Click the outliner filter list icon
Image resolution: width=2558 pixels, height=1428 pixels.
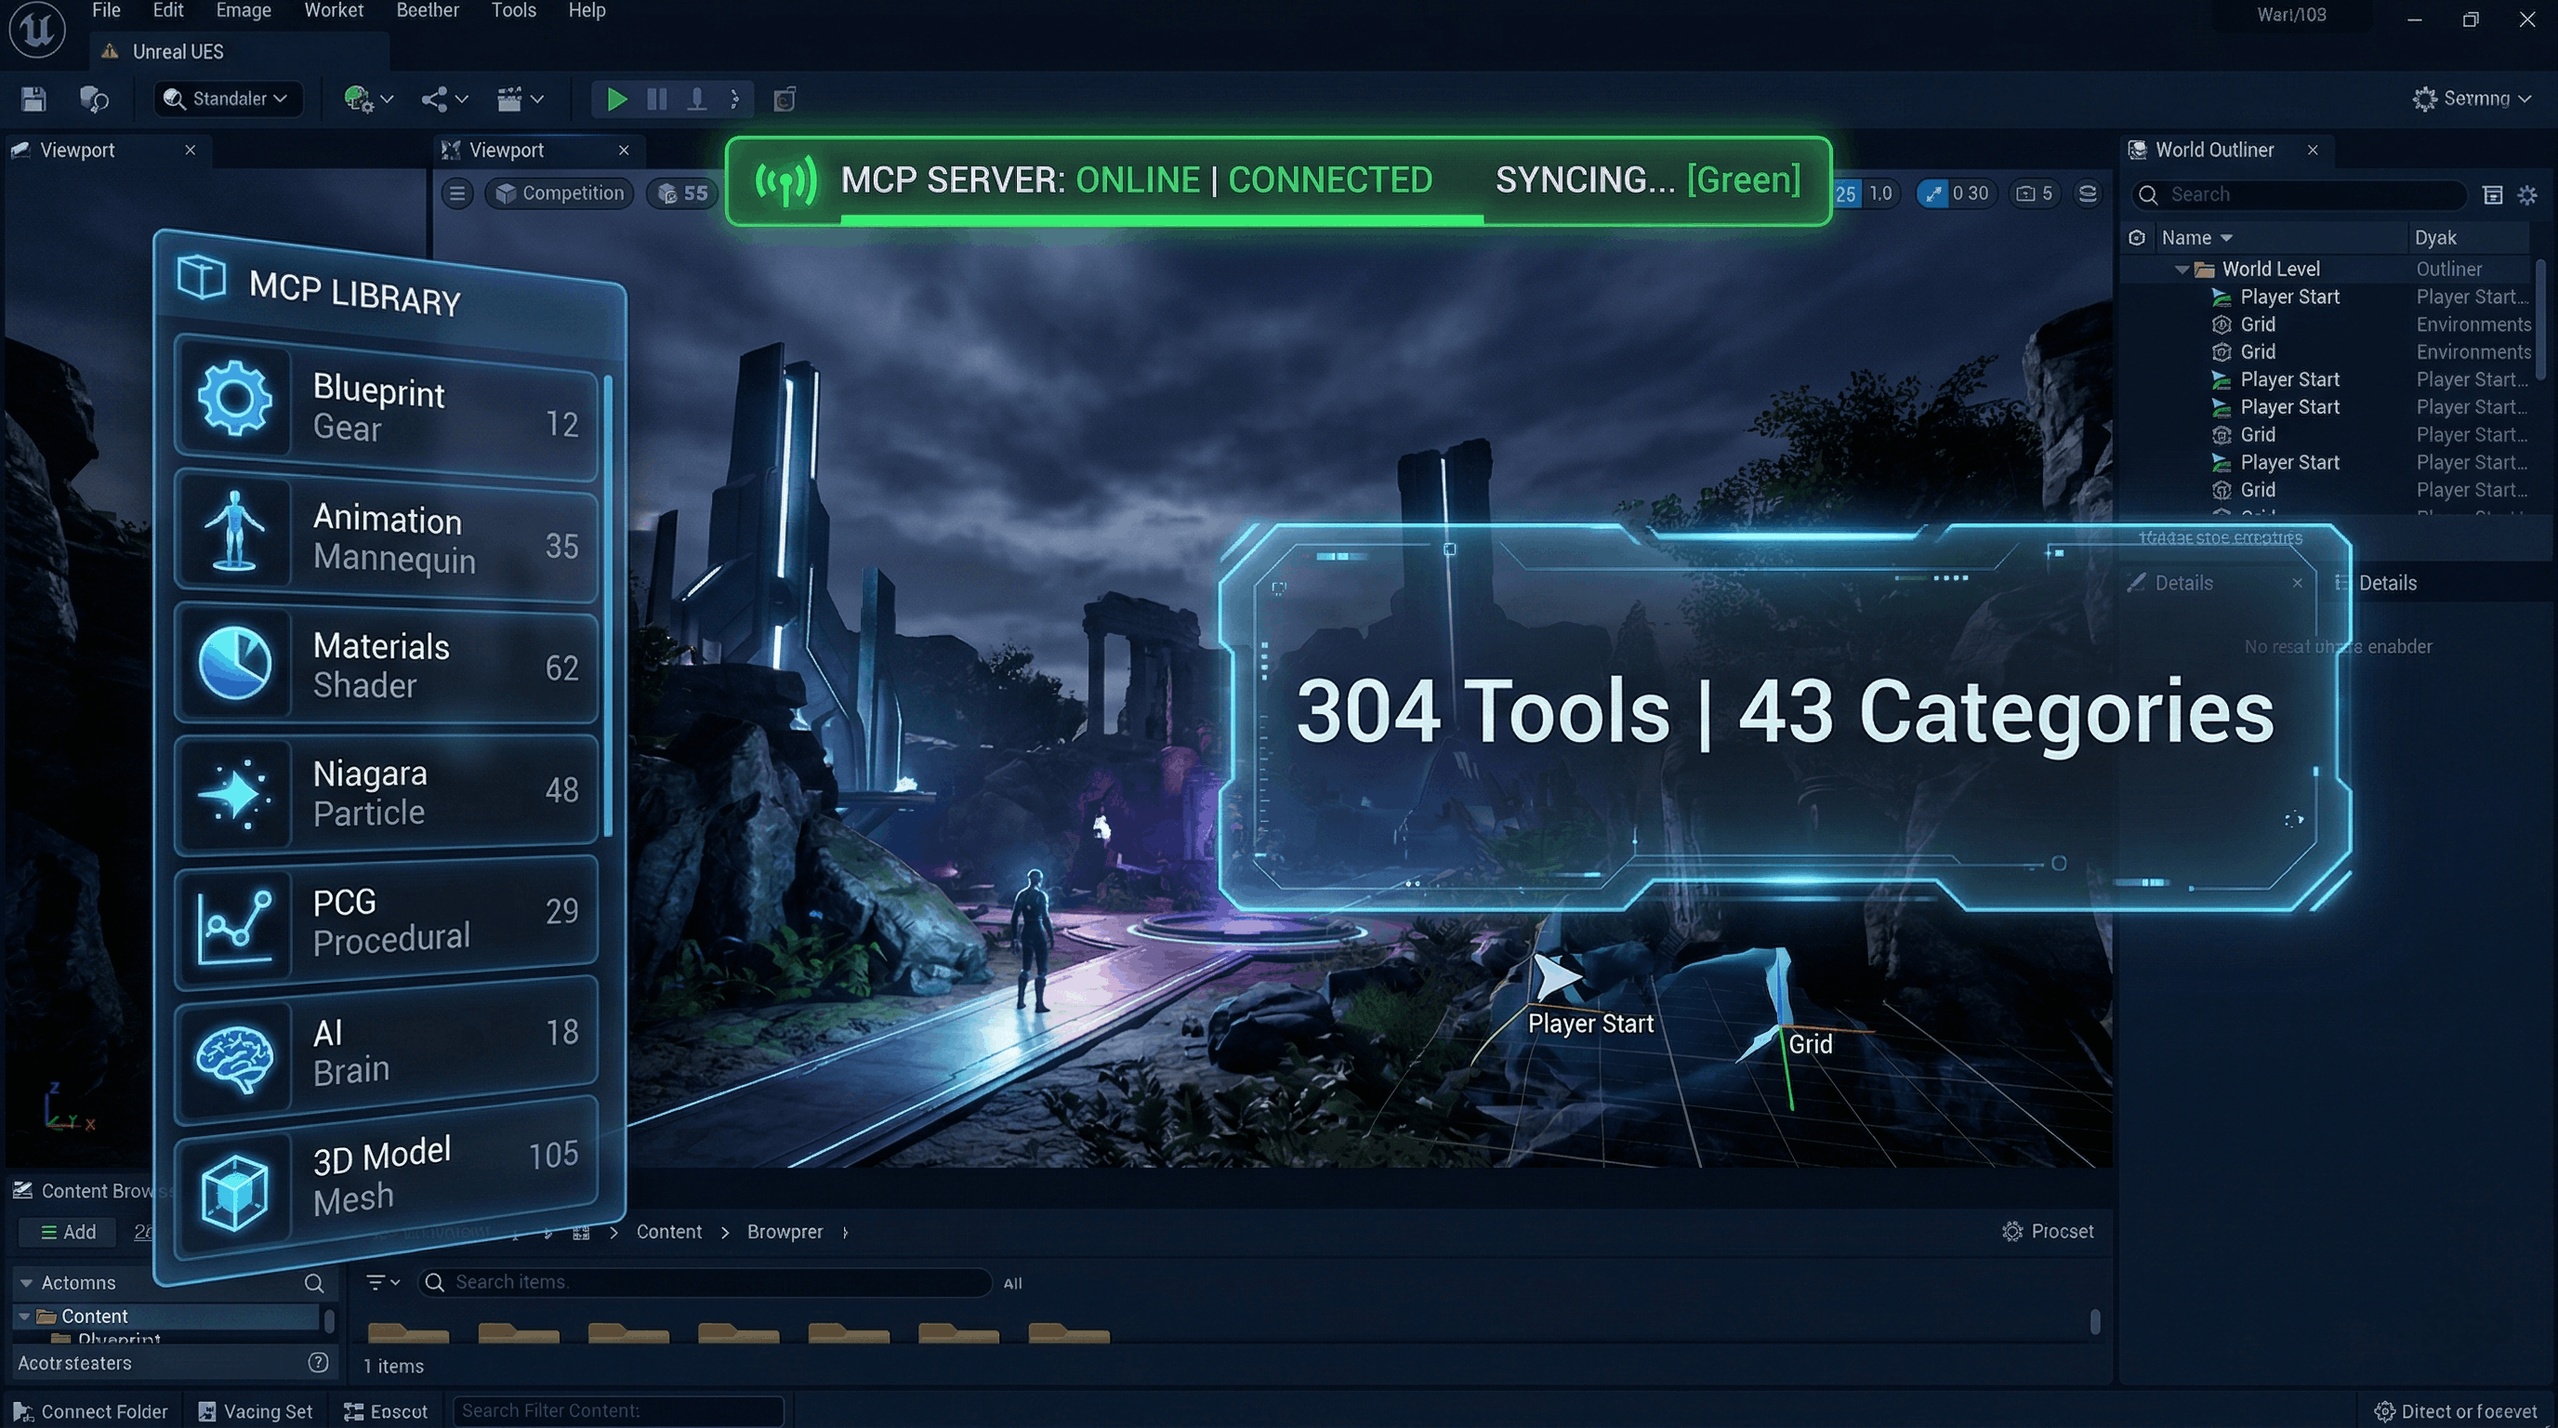click(2493, 195)
